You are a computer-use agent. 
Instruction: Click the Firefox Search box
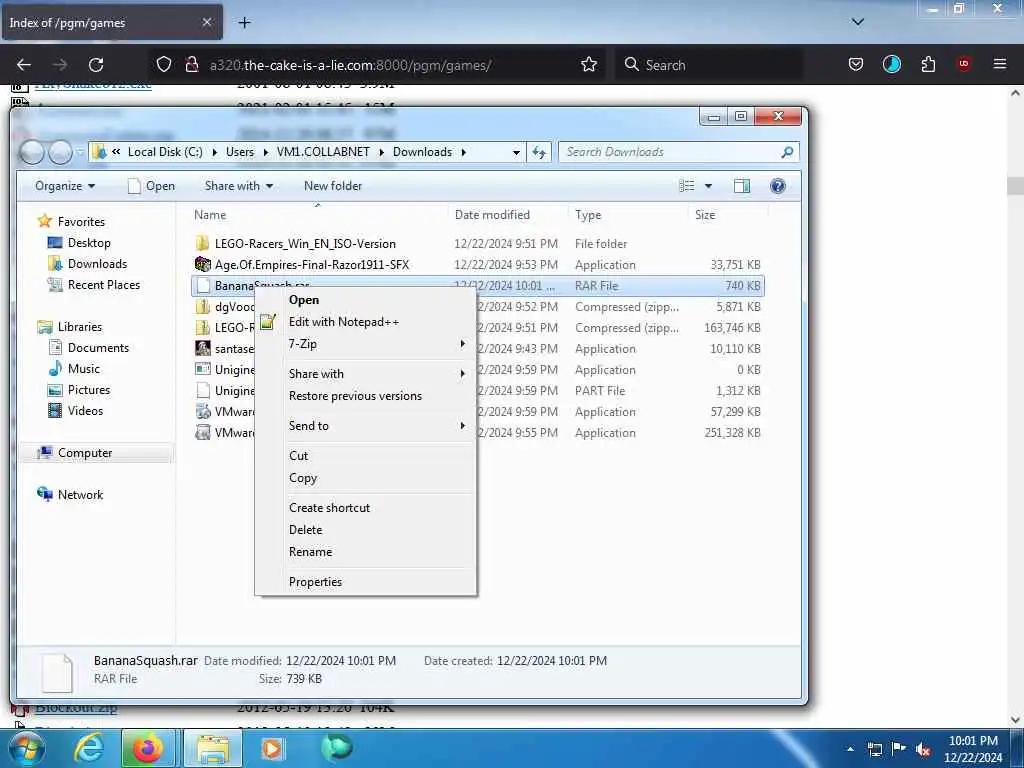pyautogui.click(x=709, y=65)
